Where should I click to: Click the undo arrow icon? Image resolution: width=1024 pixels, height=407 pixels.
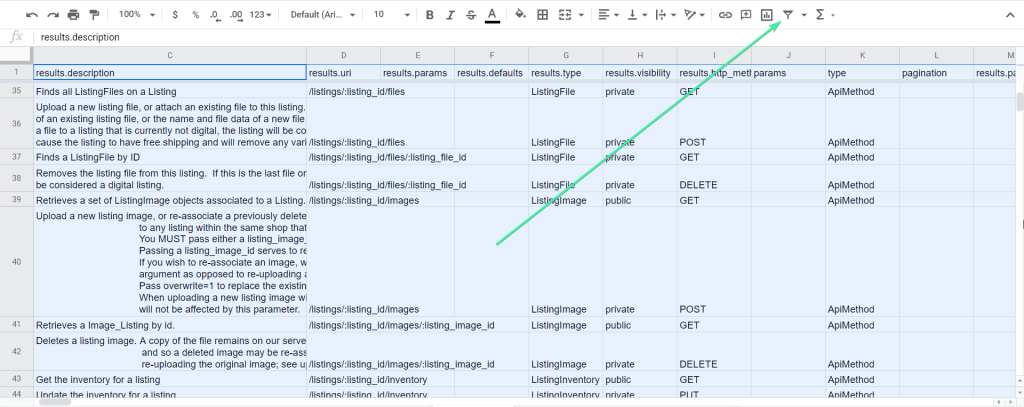tap(32, 14)
